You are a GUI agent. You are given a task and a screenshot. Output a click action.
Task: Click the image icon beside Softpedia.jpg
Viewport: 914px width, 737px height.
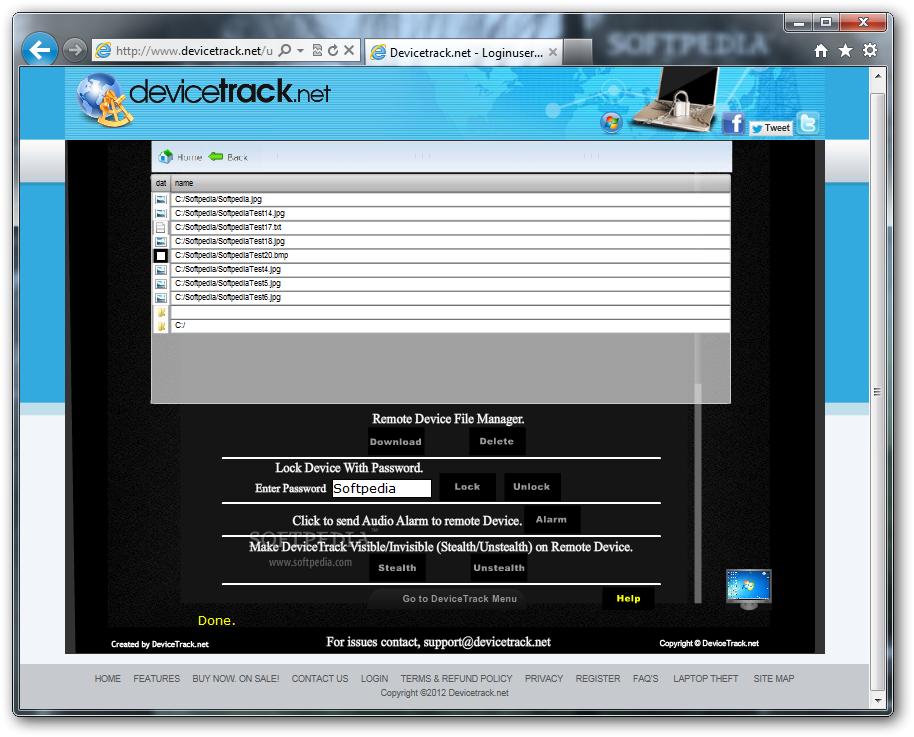click(x=161, y=199)
